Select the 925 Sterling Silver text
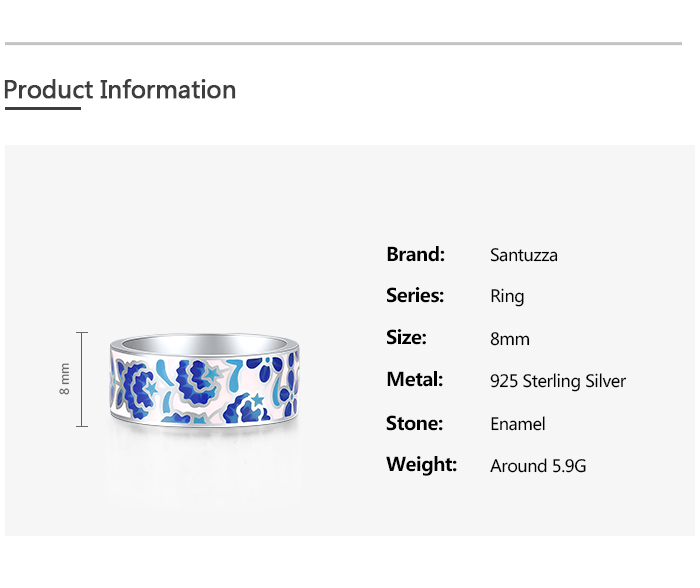 pyautogui.click(x=558, y=381)
